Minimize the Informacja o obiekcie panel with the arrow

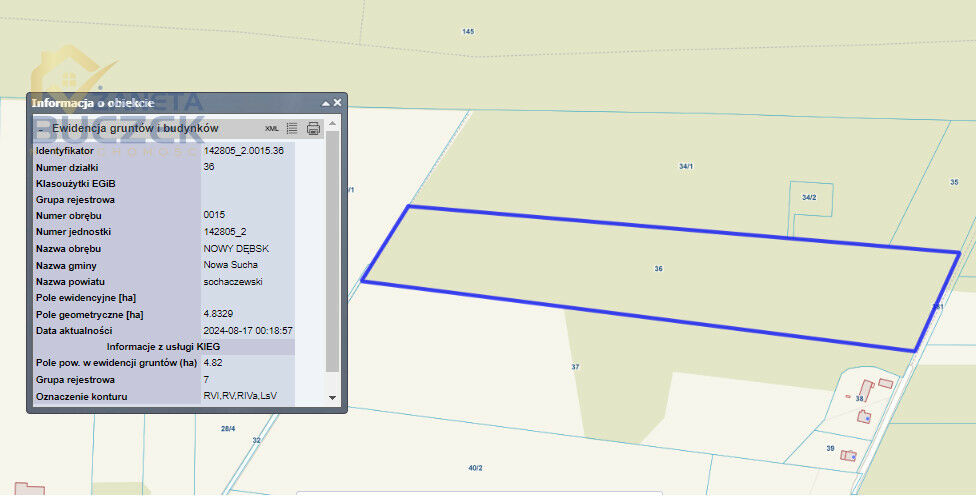pyautogui.click(x=325, y=103)
